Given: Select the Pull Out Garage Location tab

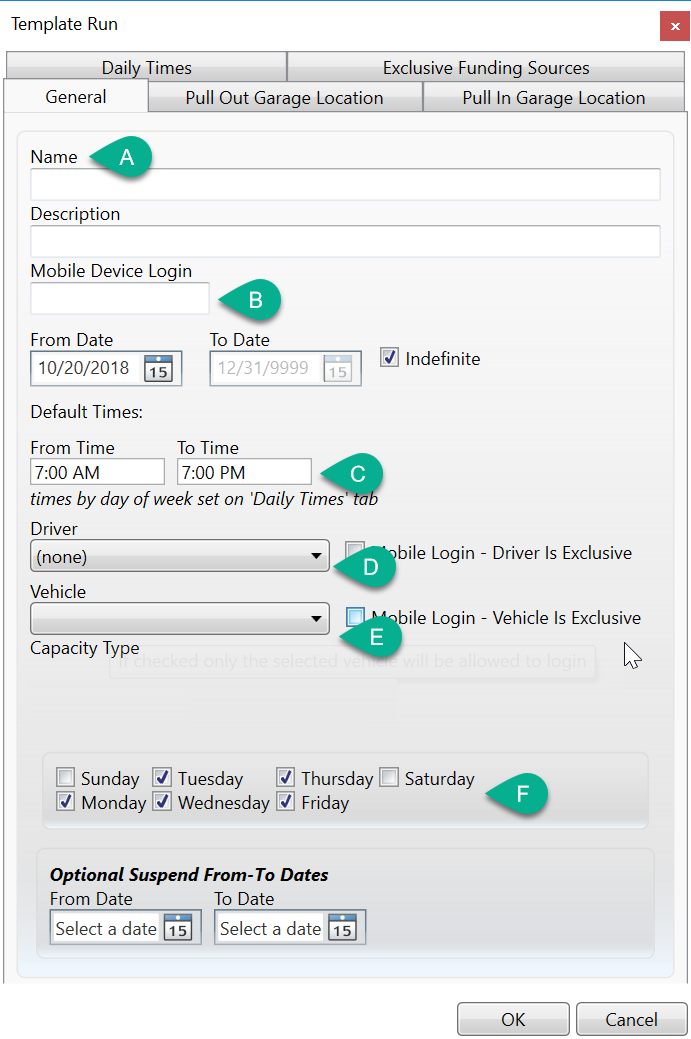Looking at the screenshot, I should [284, 98].
